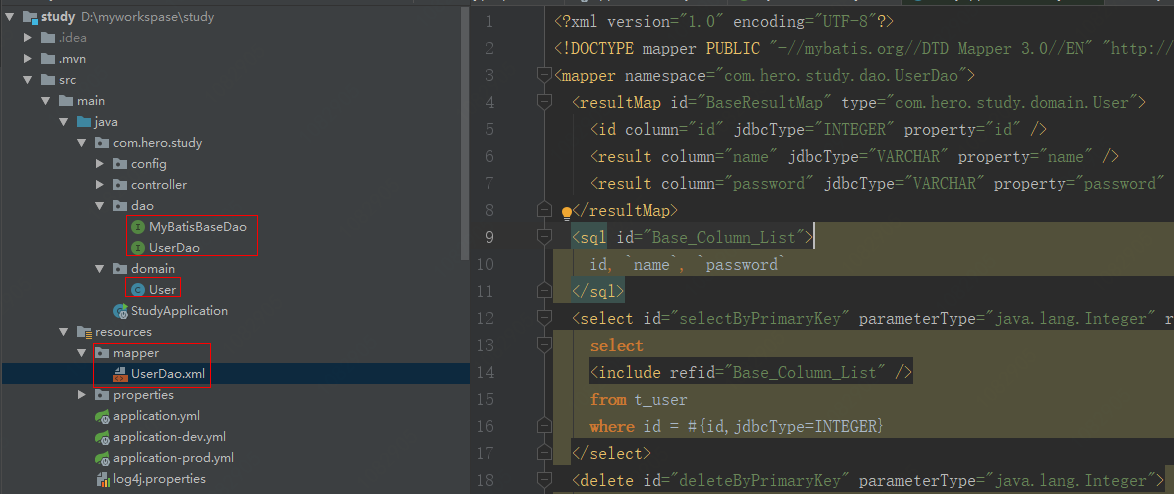
Task: Collapse the mapper folder arrow
Action: pyautogui.click(x=82, y=352)
